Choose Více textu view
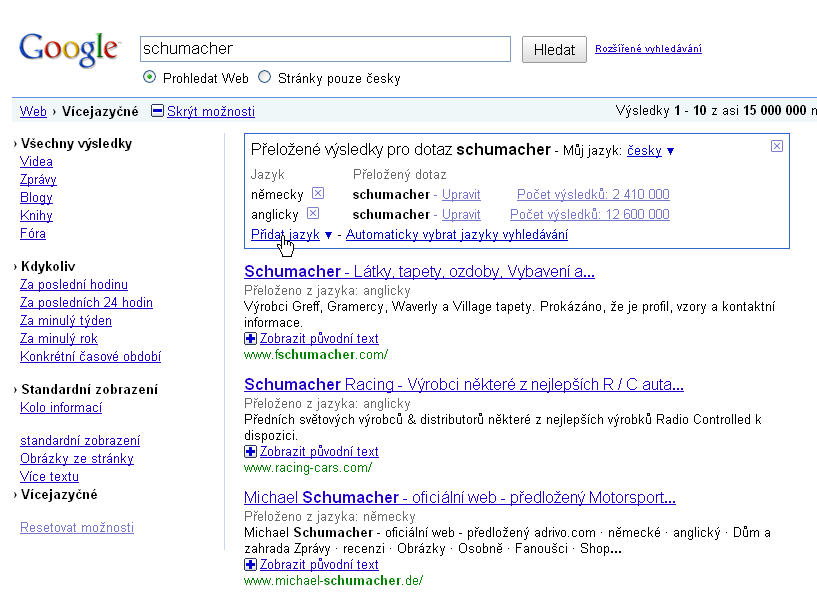 [x=49, y=477]
